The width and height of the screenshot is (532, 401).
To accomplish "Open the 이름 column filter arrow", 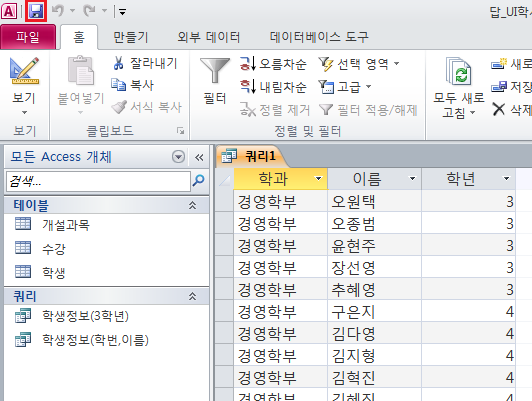I will (x=412, y=178).
